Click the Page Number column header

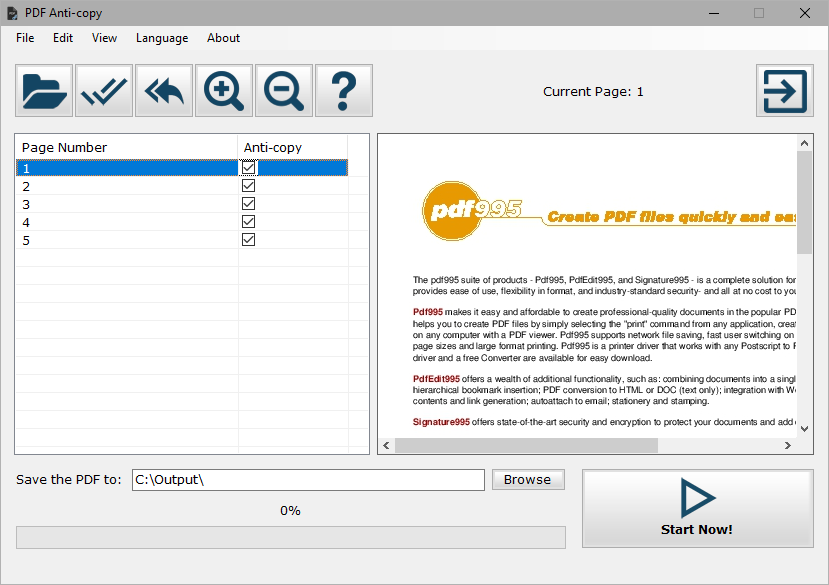pyautogui.click(x=127, y=147)
